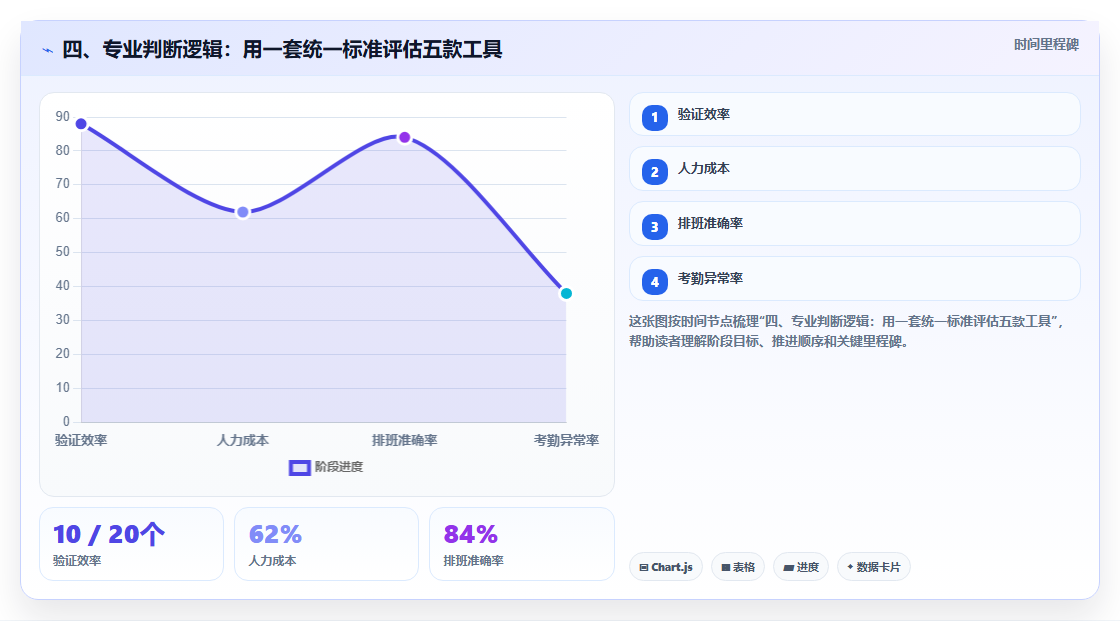Open the 验证效率 list item

tap(854, 114)
